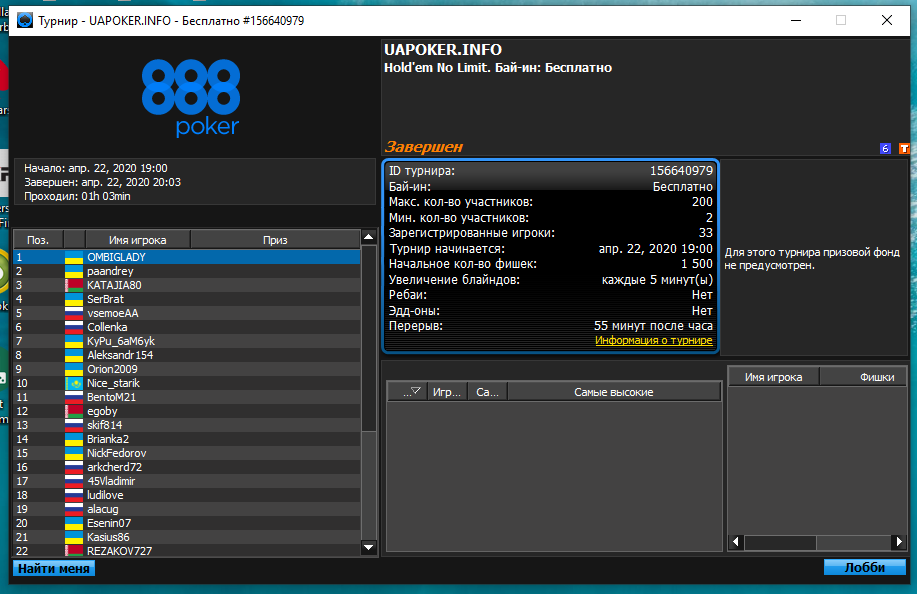917x594 pixels.
Task: Select player row REZAKOV727
Action: [187, 551]
